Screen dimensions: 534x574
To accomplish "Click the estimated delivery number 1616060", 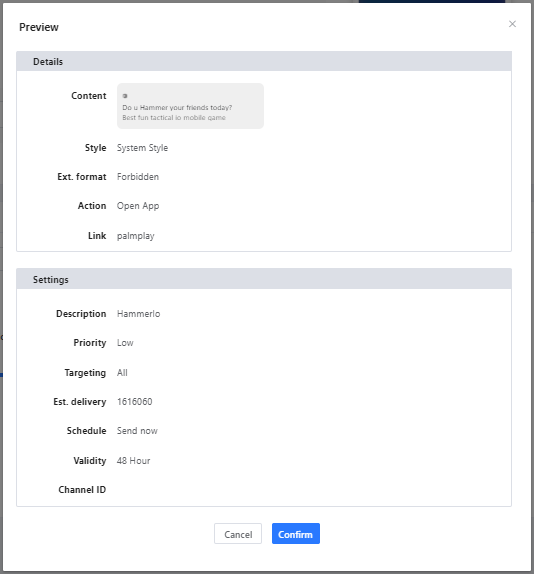I will point(134,402).
